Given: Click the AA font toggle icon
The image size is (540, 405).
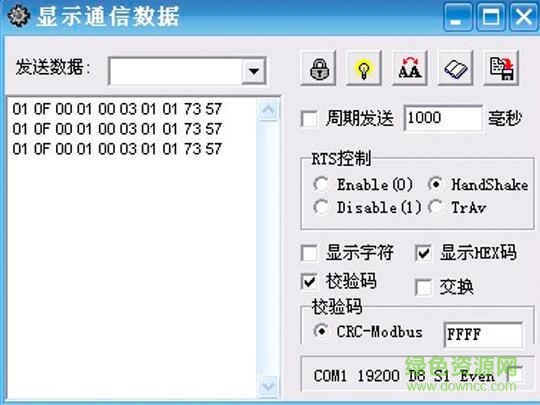Looking at the screenshot, I should (409, 68).
